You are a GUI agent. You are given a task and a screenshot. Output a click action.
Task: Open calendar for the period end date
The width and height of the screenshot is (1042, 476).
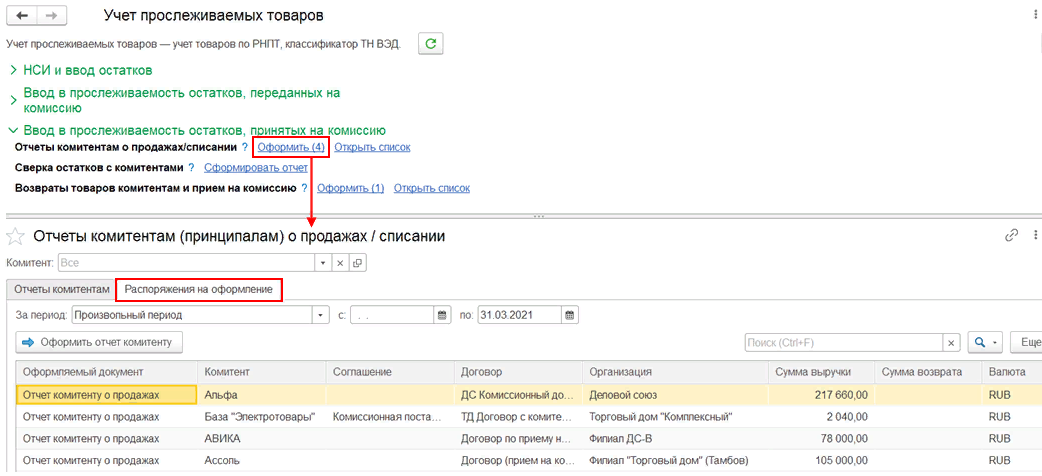[x=569, y=315]
